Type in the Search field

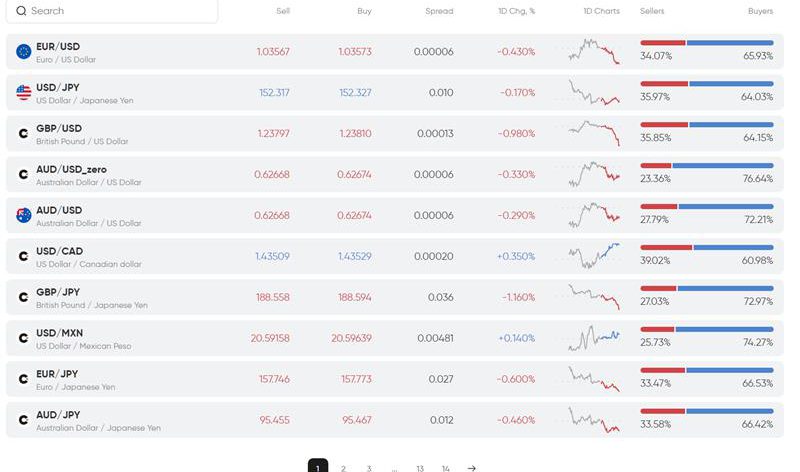point(120,11)
